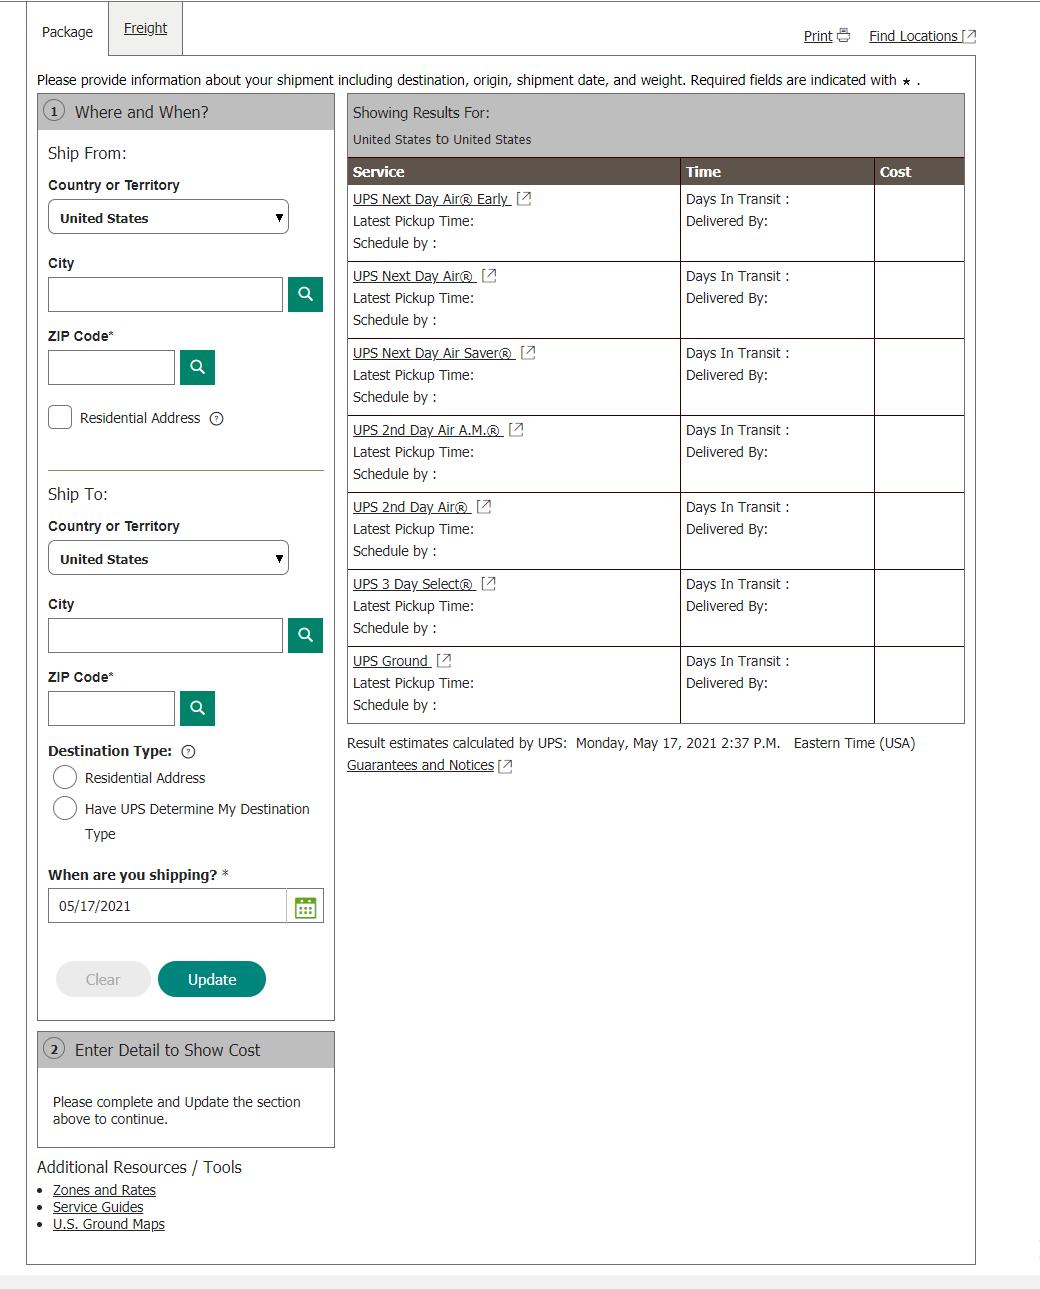Open the shipping date calendar picker
The image size is (1040, 1289).
(305, 905)
